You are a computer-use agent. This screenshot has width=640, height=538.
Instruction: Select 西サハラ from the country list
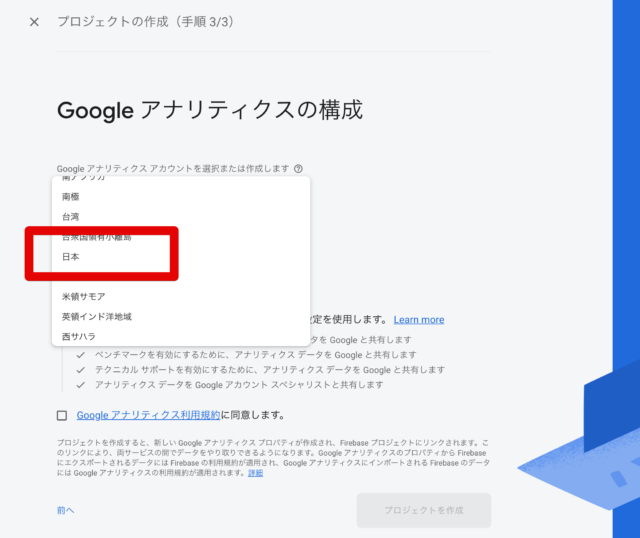click(x=181, y=336)
